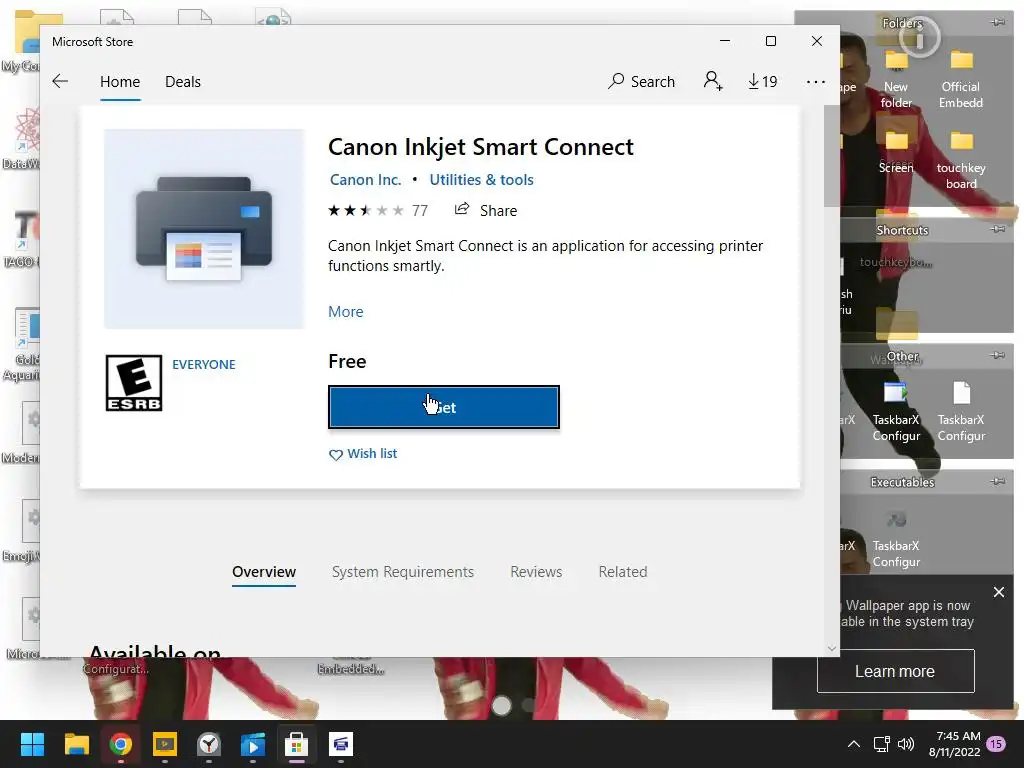Open the Screen folder on desktop
The image size is (1024, 768).
(x=896, y=152)
